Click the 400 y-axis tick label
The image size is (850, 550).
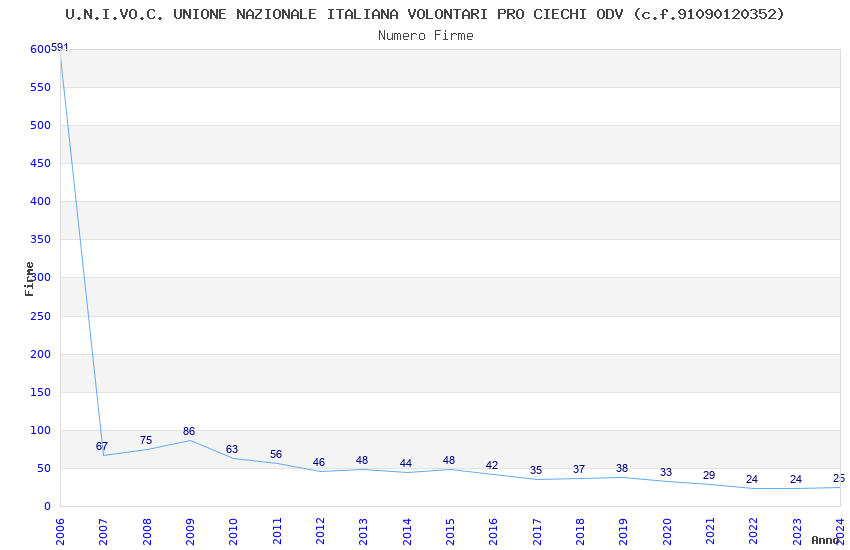point(40,201)
